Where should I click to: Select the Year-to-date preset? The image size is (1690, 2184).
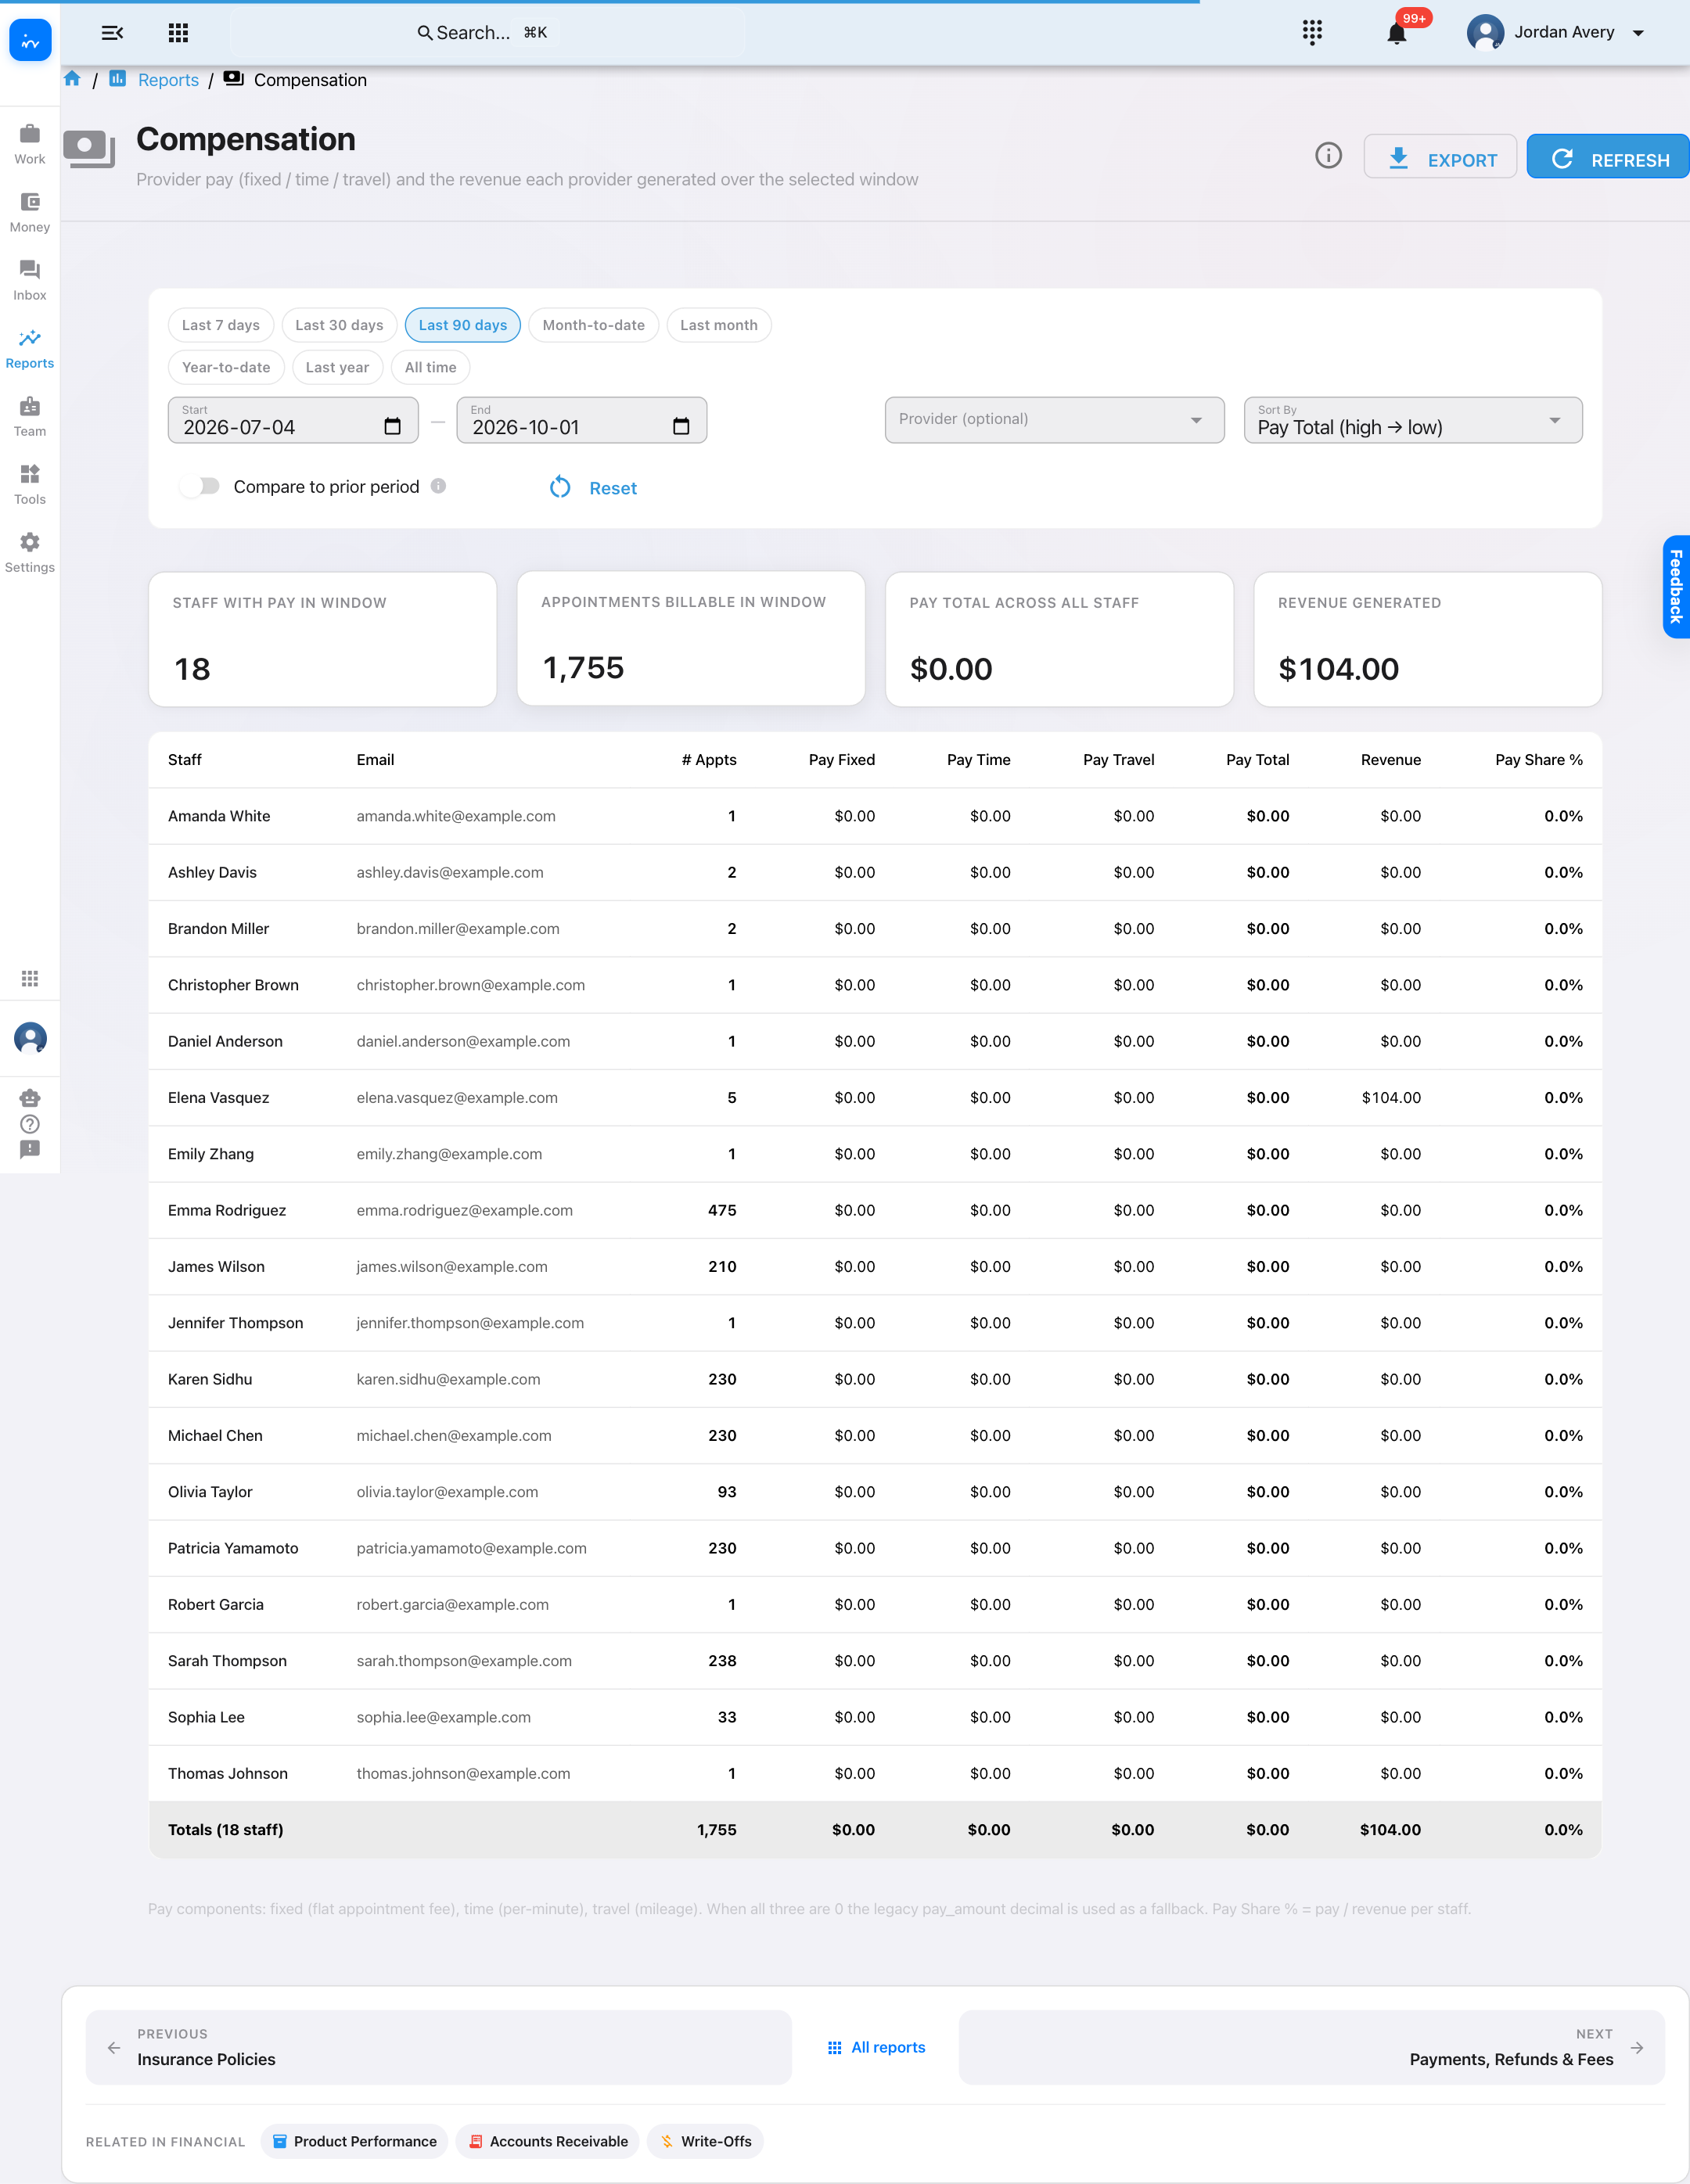[226, 367]
